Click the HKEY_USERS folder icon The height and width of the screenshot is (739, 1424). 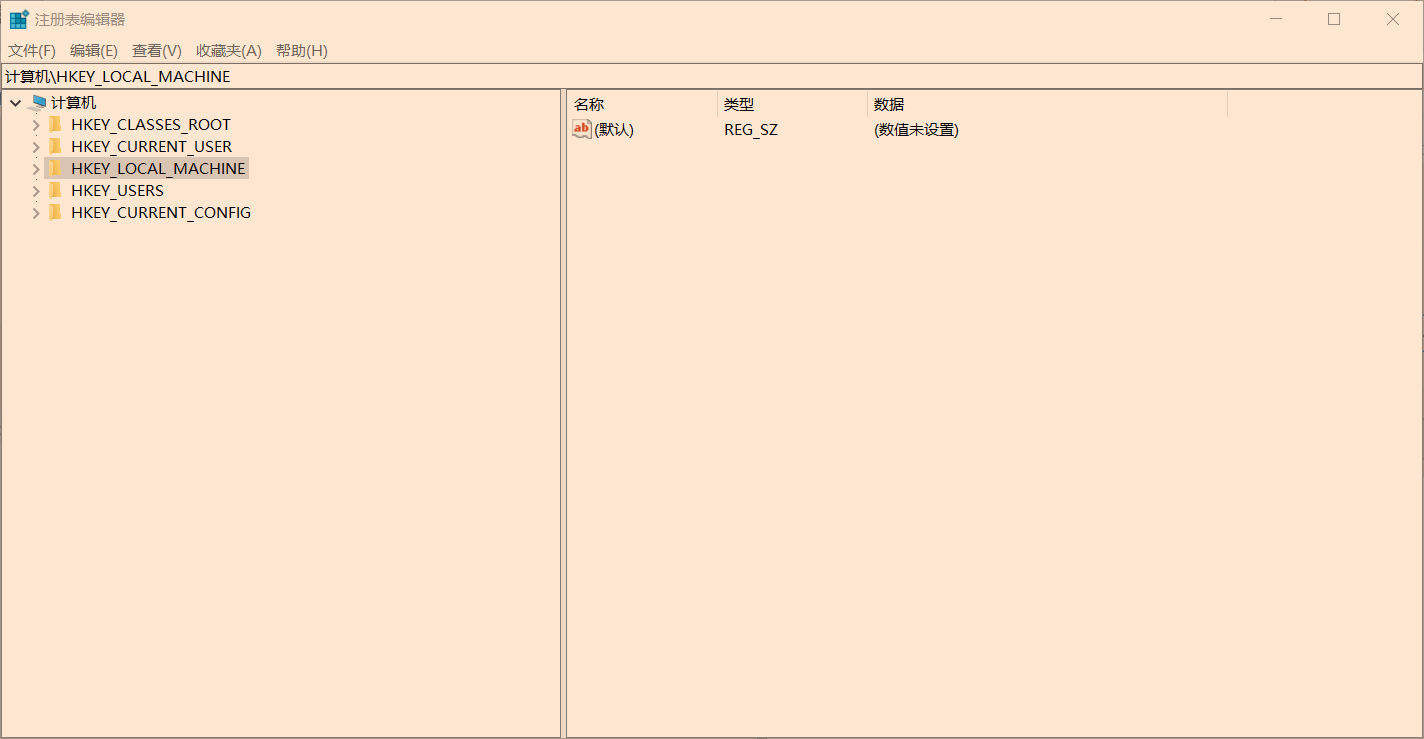56,191
